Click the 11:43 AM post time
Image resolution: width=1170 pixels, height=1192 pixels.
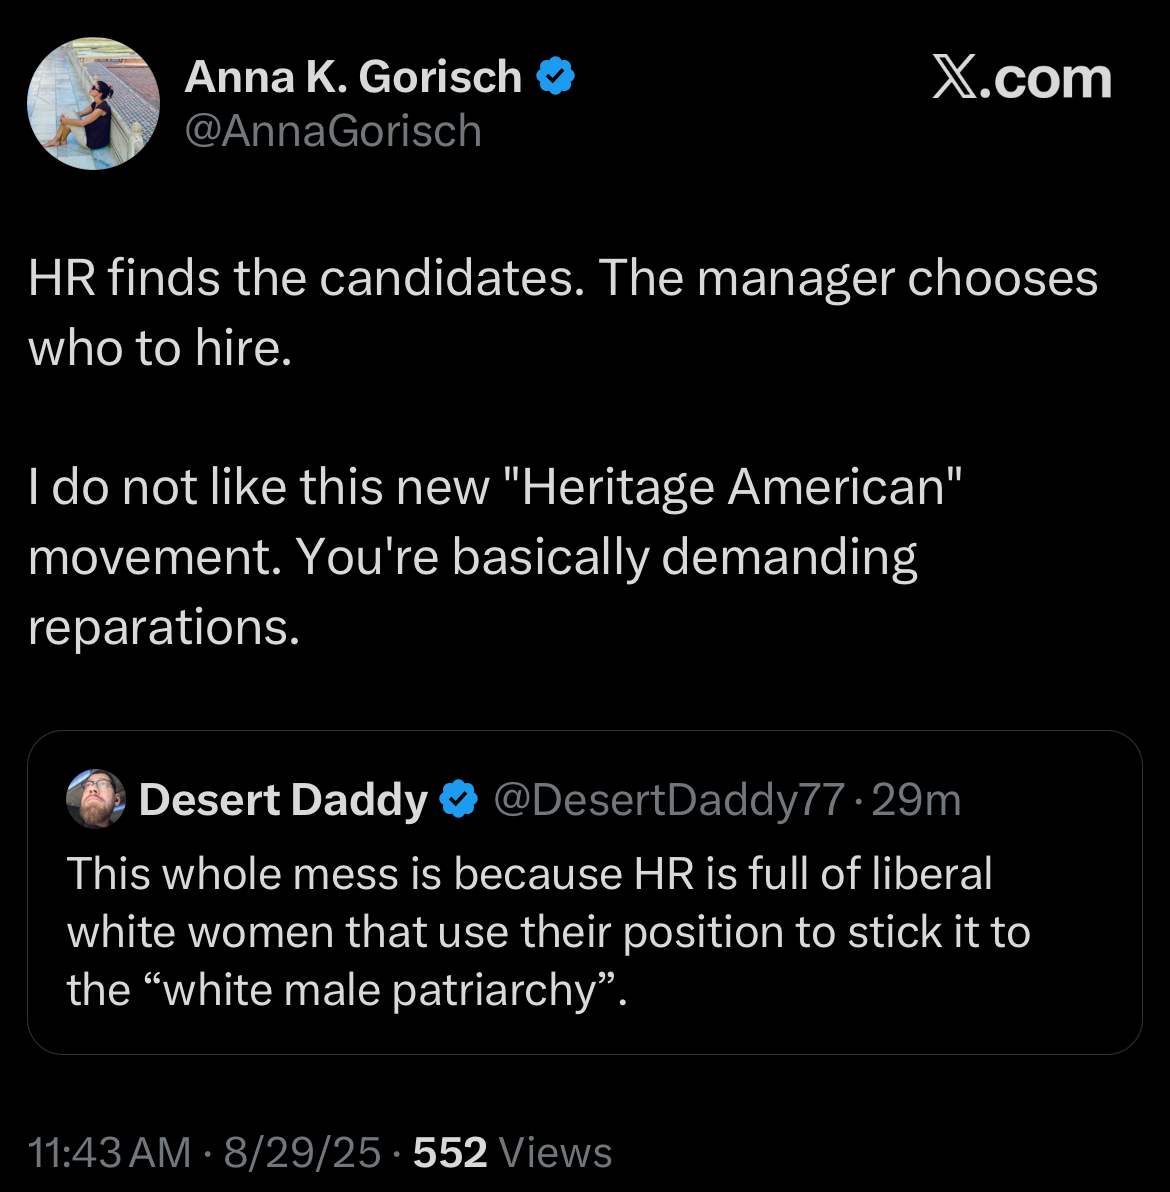(x=109, y=1153)
